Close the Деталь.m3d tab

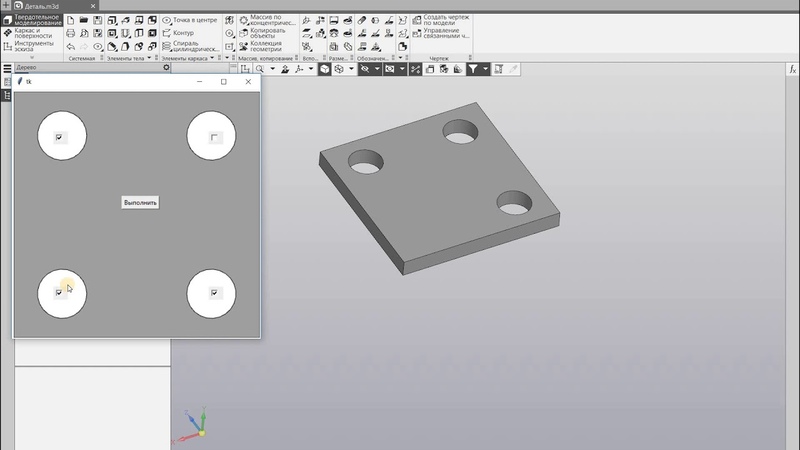point(93,6)
